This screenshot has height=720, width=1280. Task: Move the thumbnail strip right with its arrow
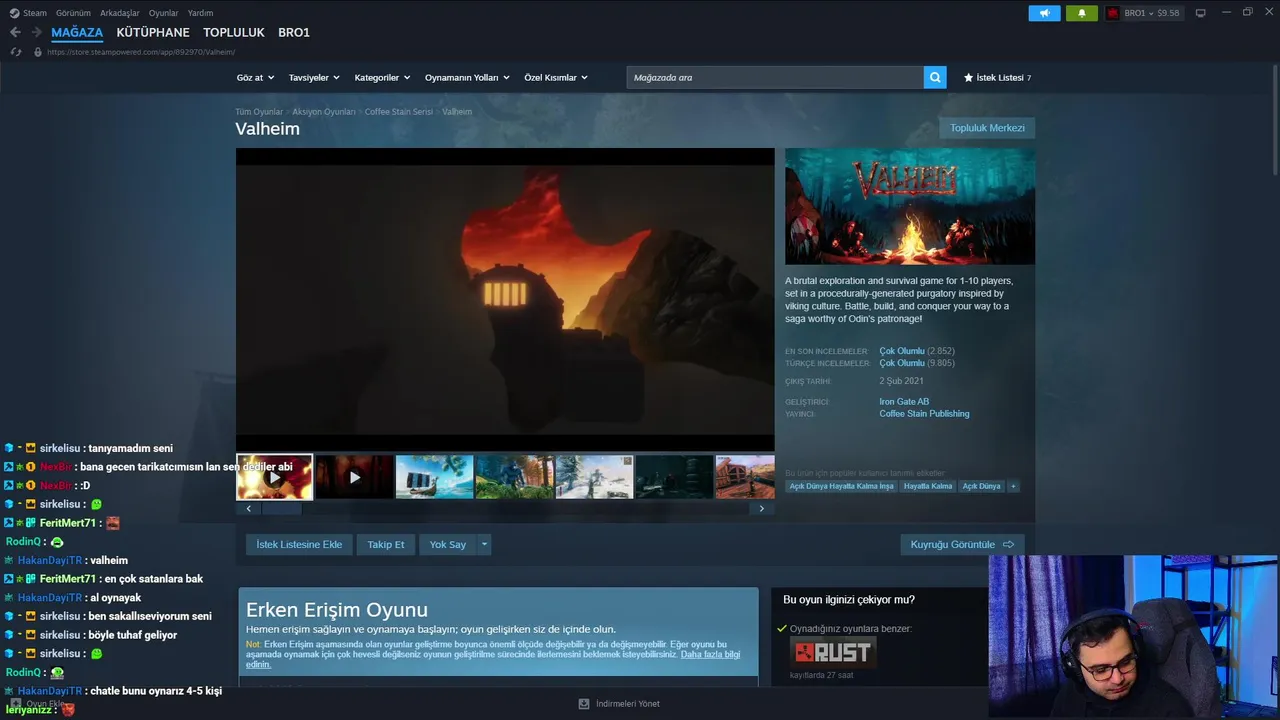(x=761, y=508)
